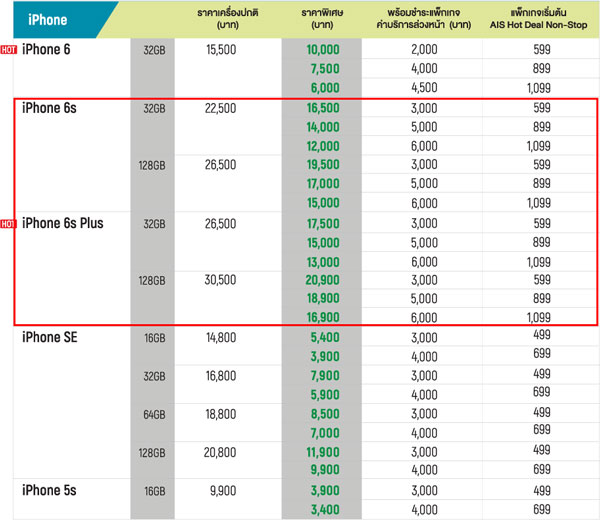Select the green 20,900 special price
The image size is (600, 520).
coord(324,281)
